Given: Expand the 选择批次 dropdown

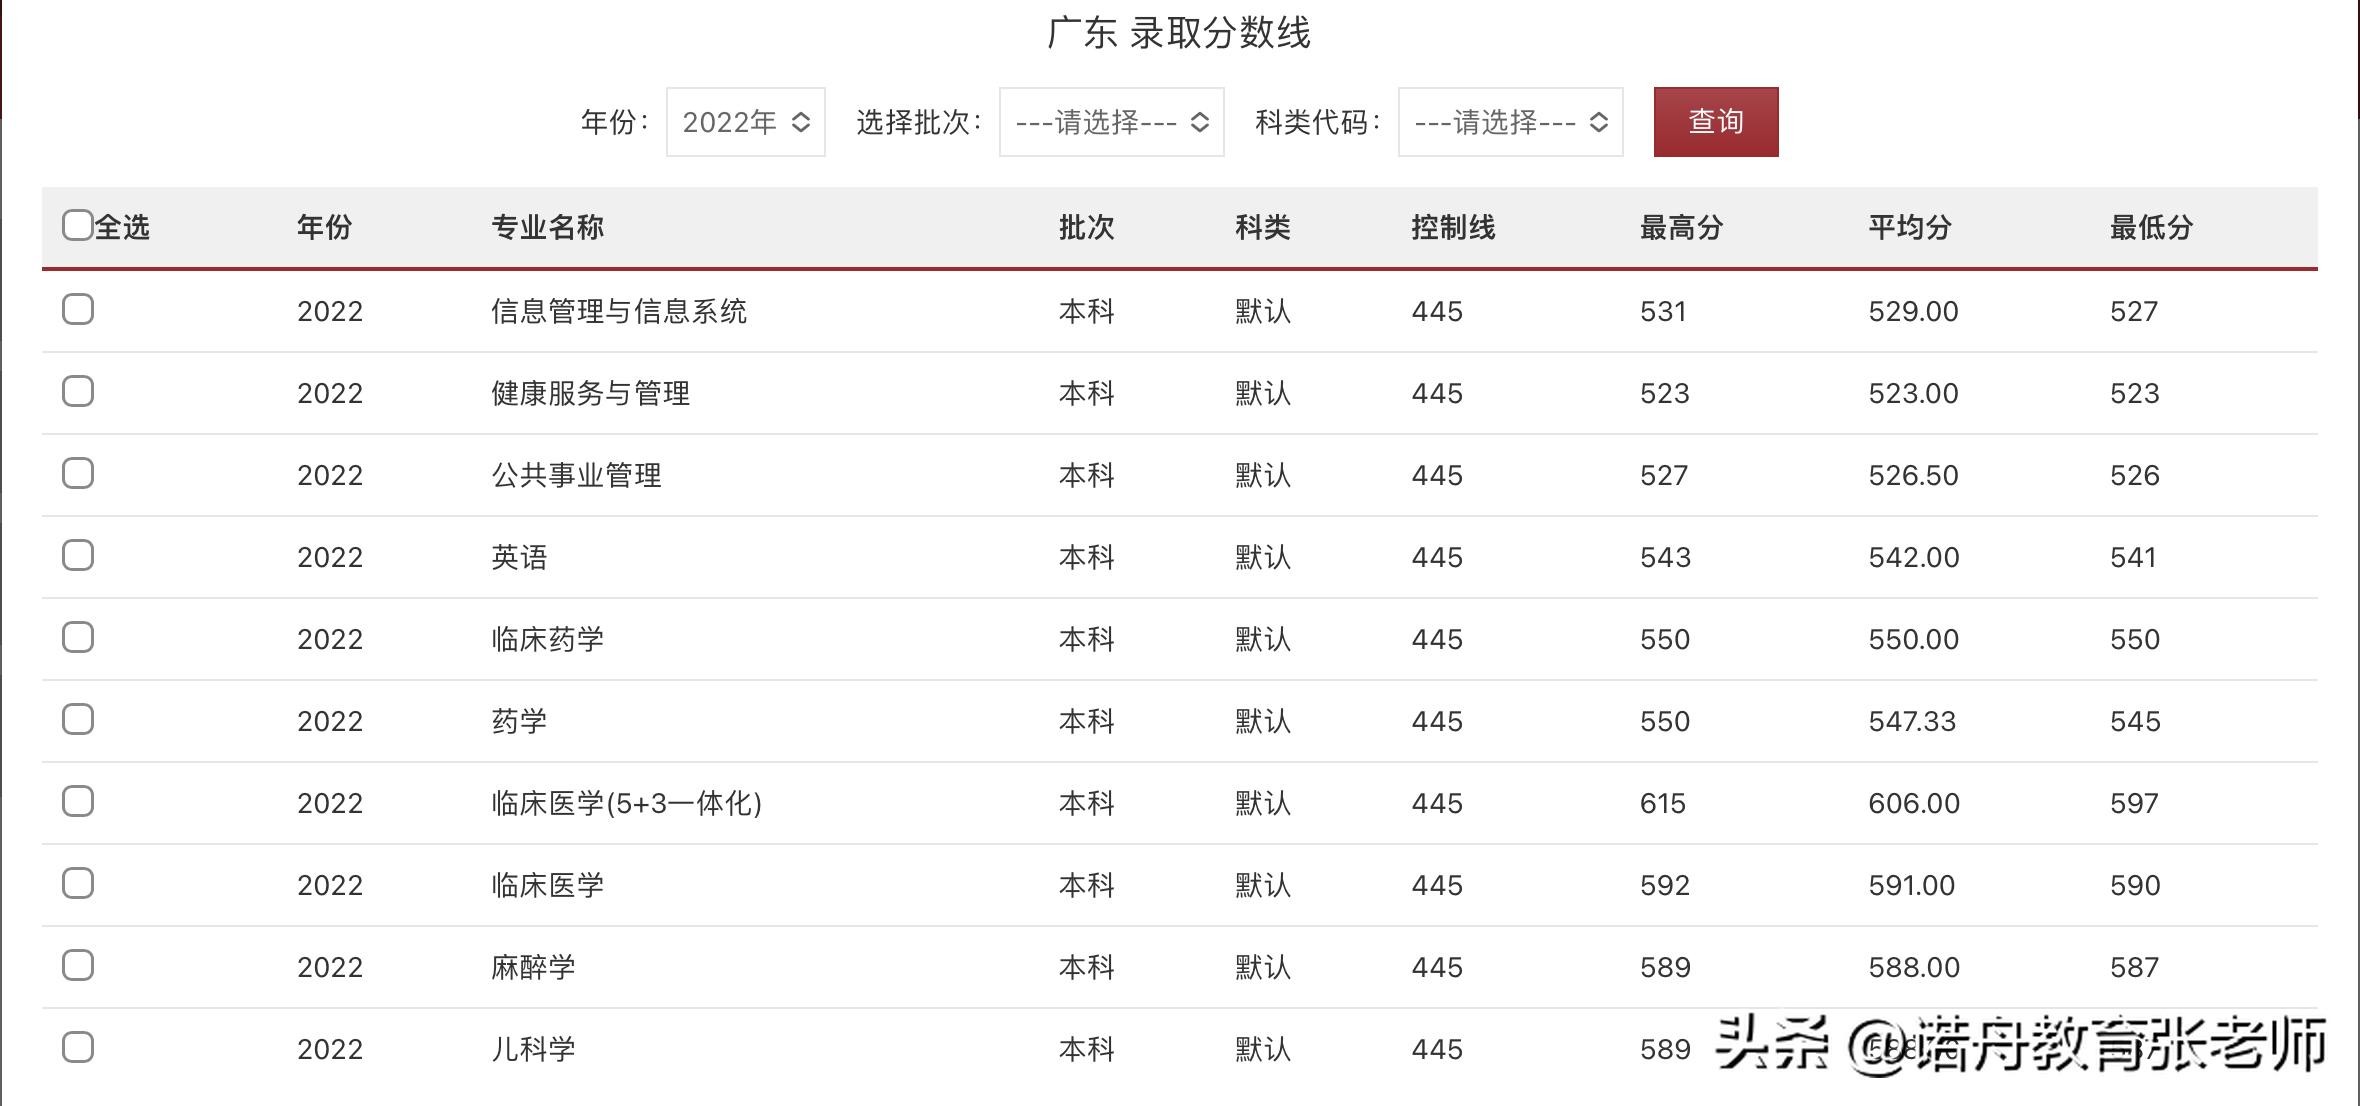Looking at the screenshot, I should [x=1111, y=122].
